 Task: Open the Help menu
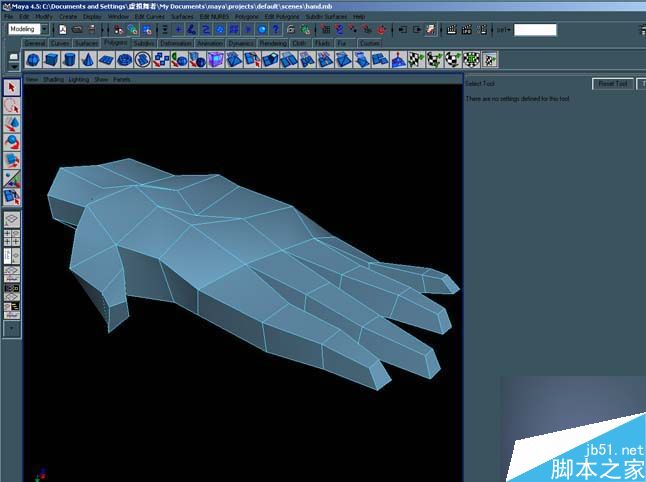(359, 16)
